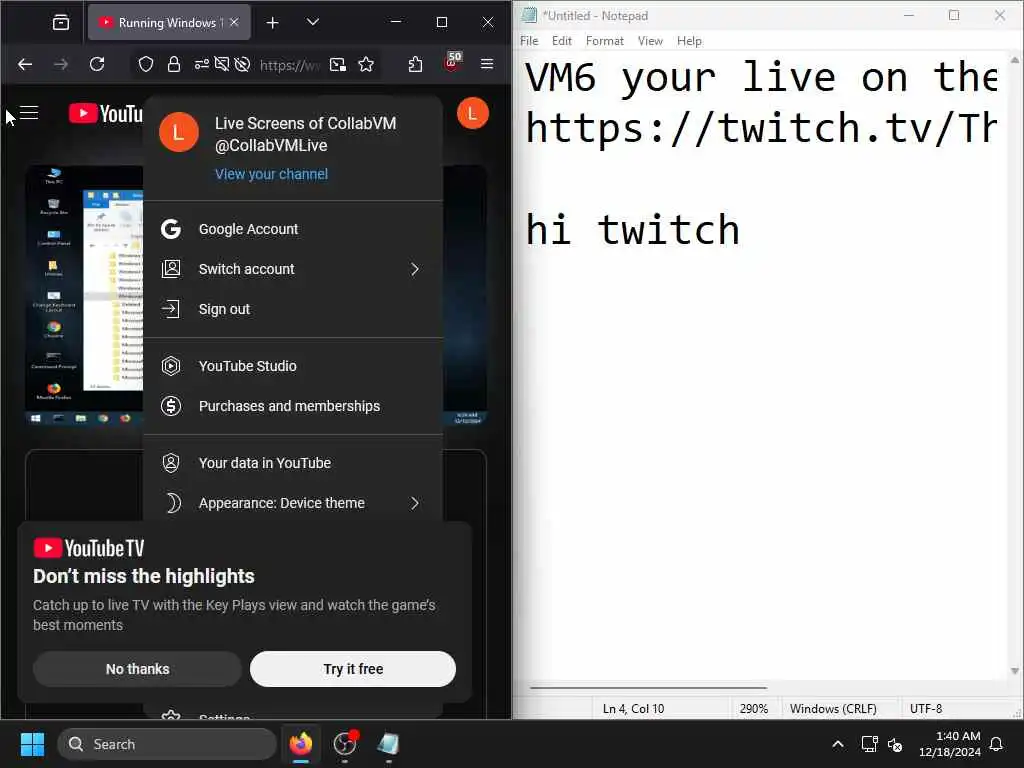The width and height of the screenshot is (1024, 768).
Task: Click the 290% zoom status in Notepad
Action: point(754,709)
